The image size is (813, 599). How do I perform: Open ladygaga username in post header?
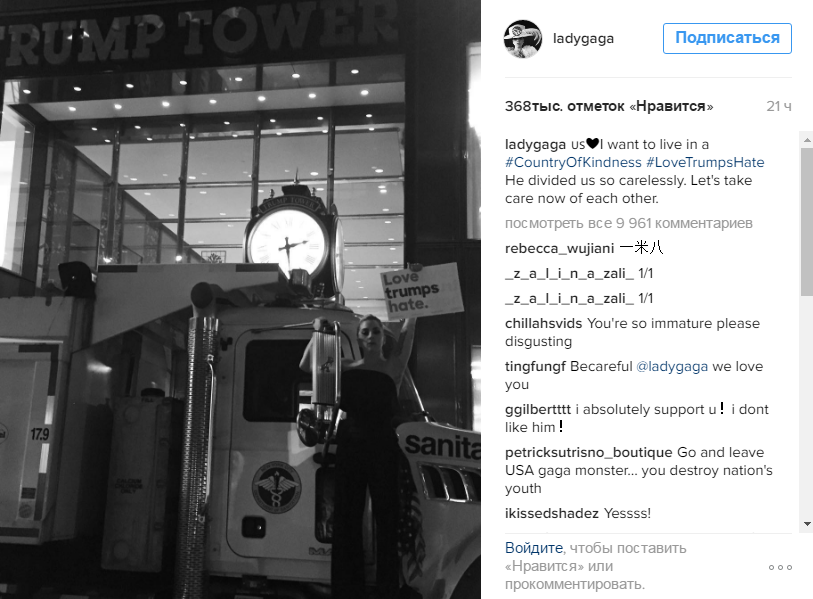tap(583, 39)
